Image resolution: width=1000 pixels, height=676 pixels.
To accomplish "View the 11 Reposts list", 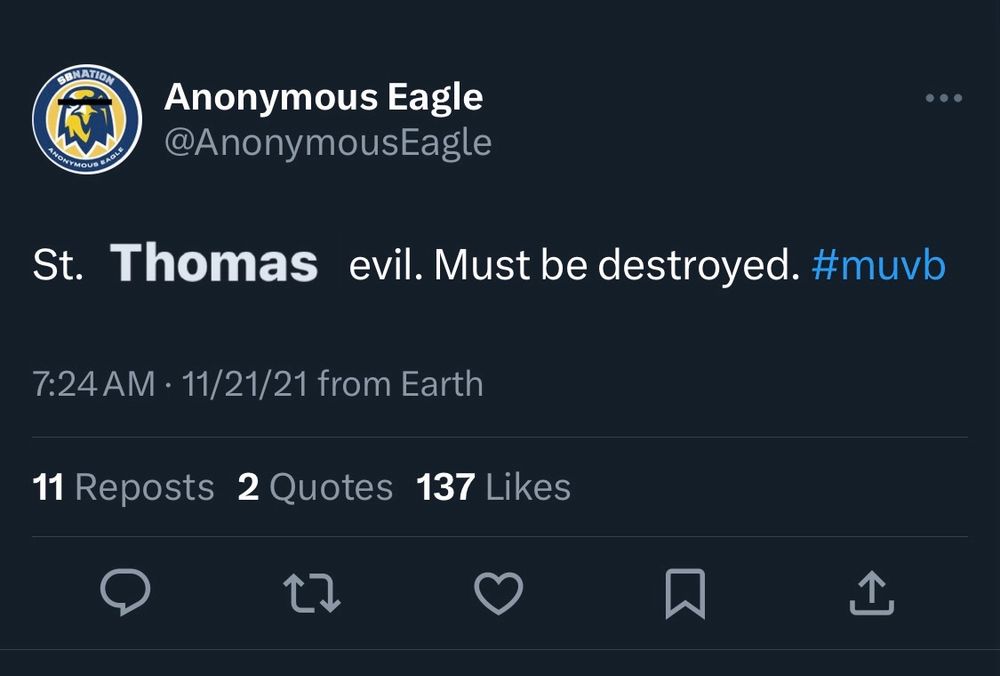I will [123, 487].
